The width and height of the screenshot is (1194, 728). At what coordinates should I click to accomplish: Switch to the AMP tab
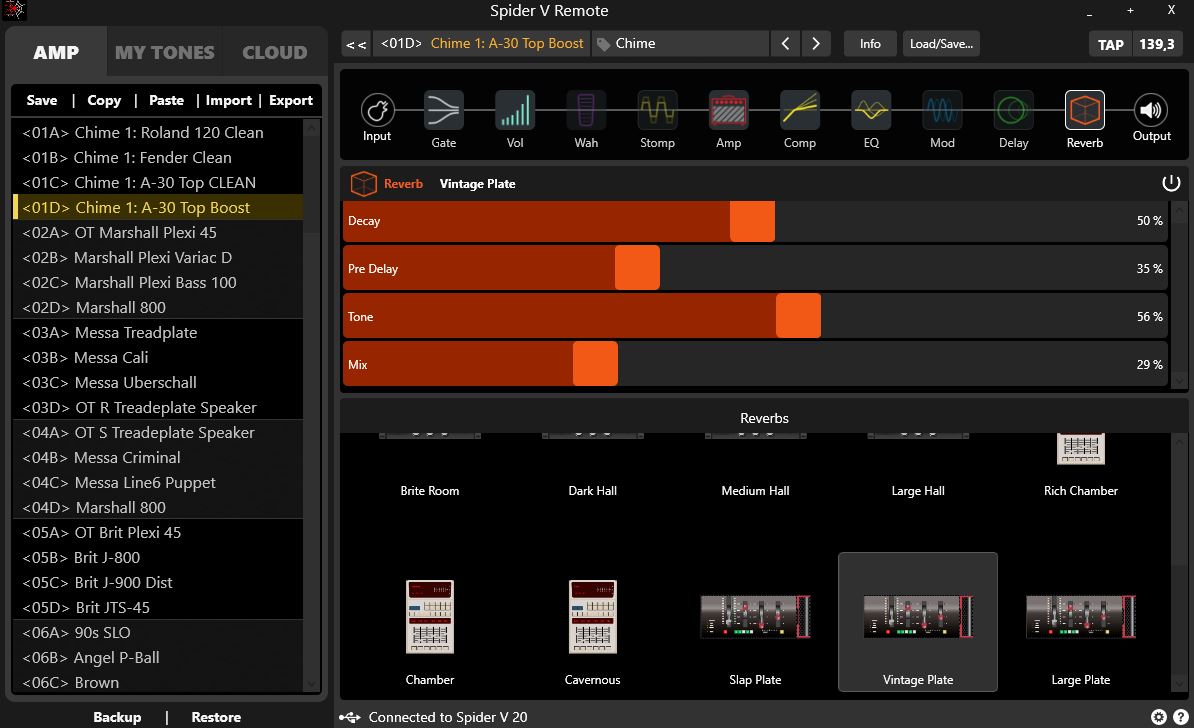point(56,52)
